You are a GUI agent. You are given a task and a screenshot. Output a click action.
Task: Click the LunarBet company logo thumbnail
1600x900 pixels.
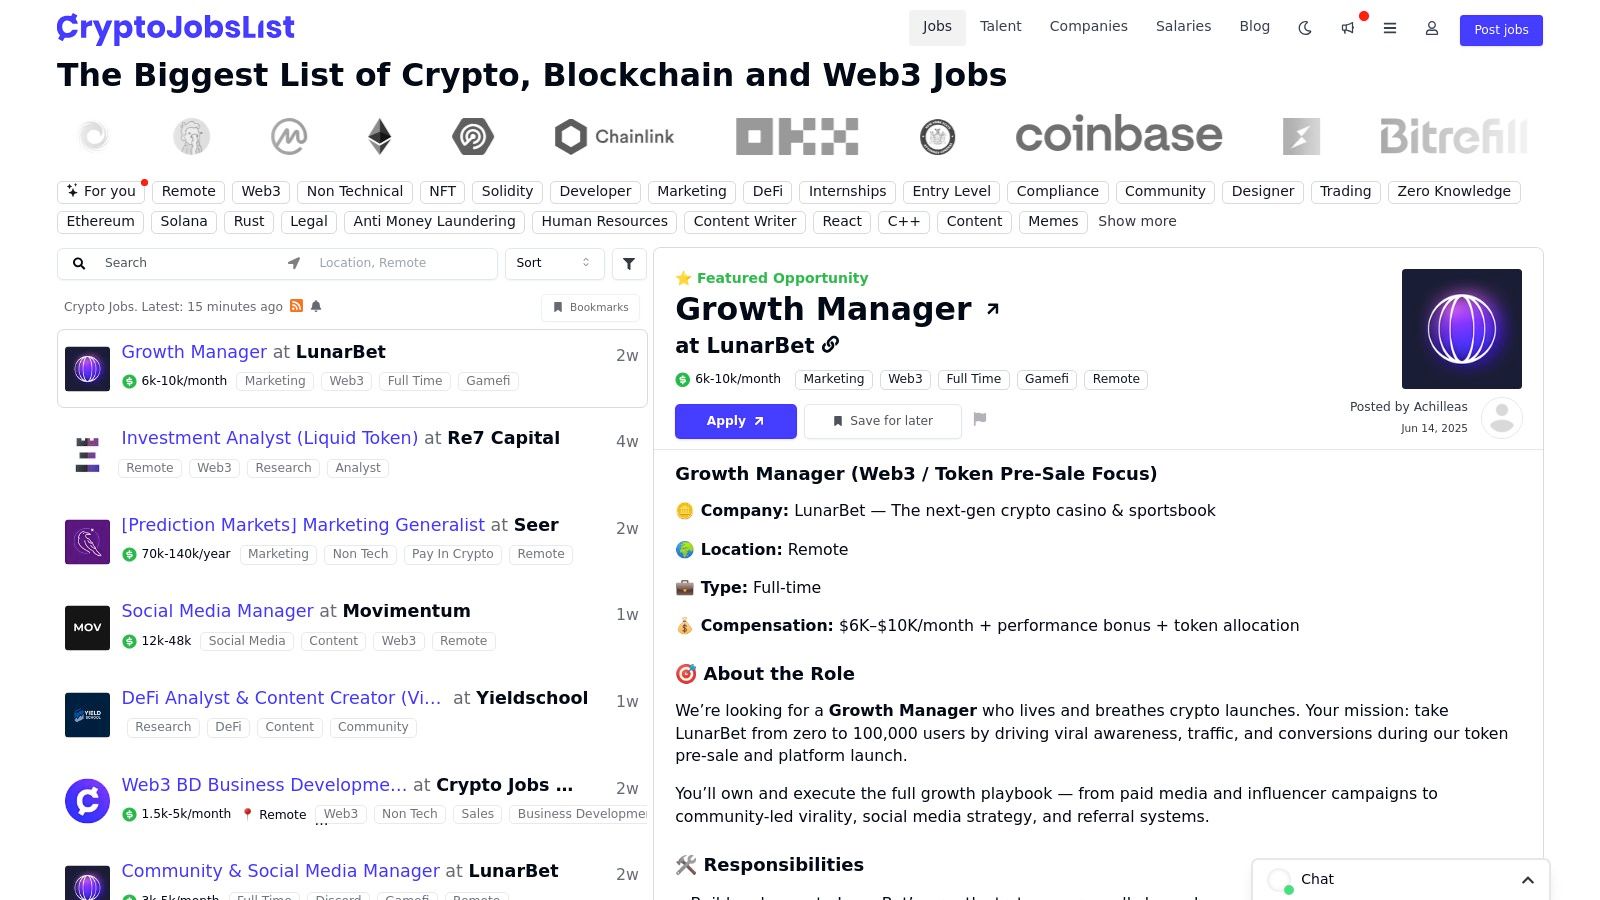click(x=1461, y=328)
